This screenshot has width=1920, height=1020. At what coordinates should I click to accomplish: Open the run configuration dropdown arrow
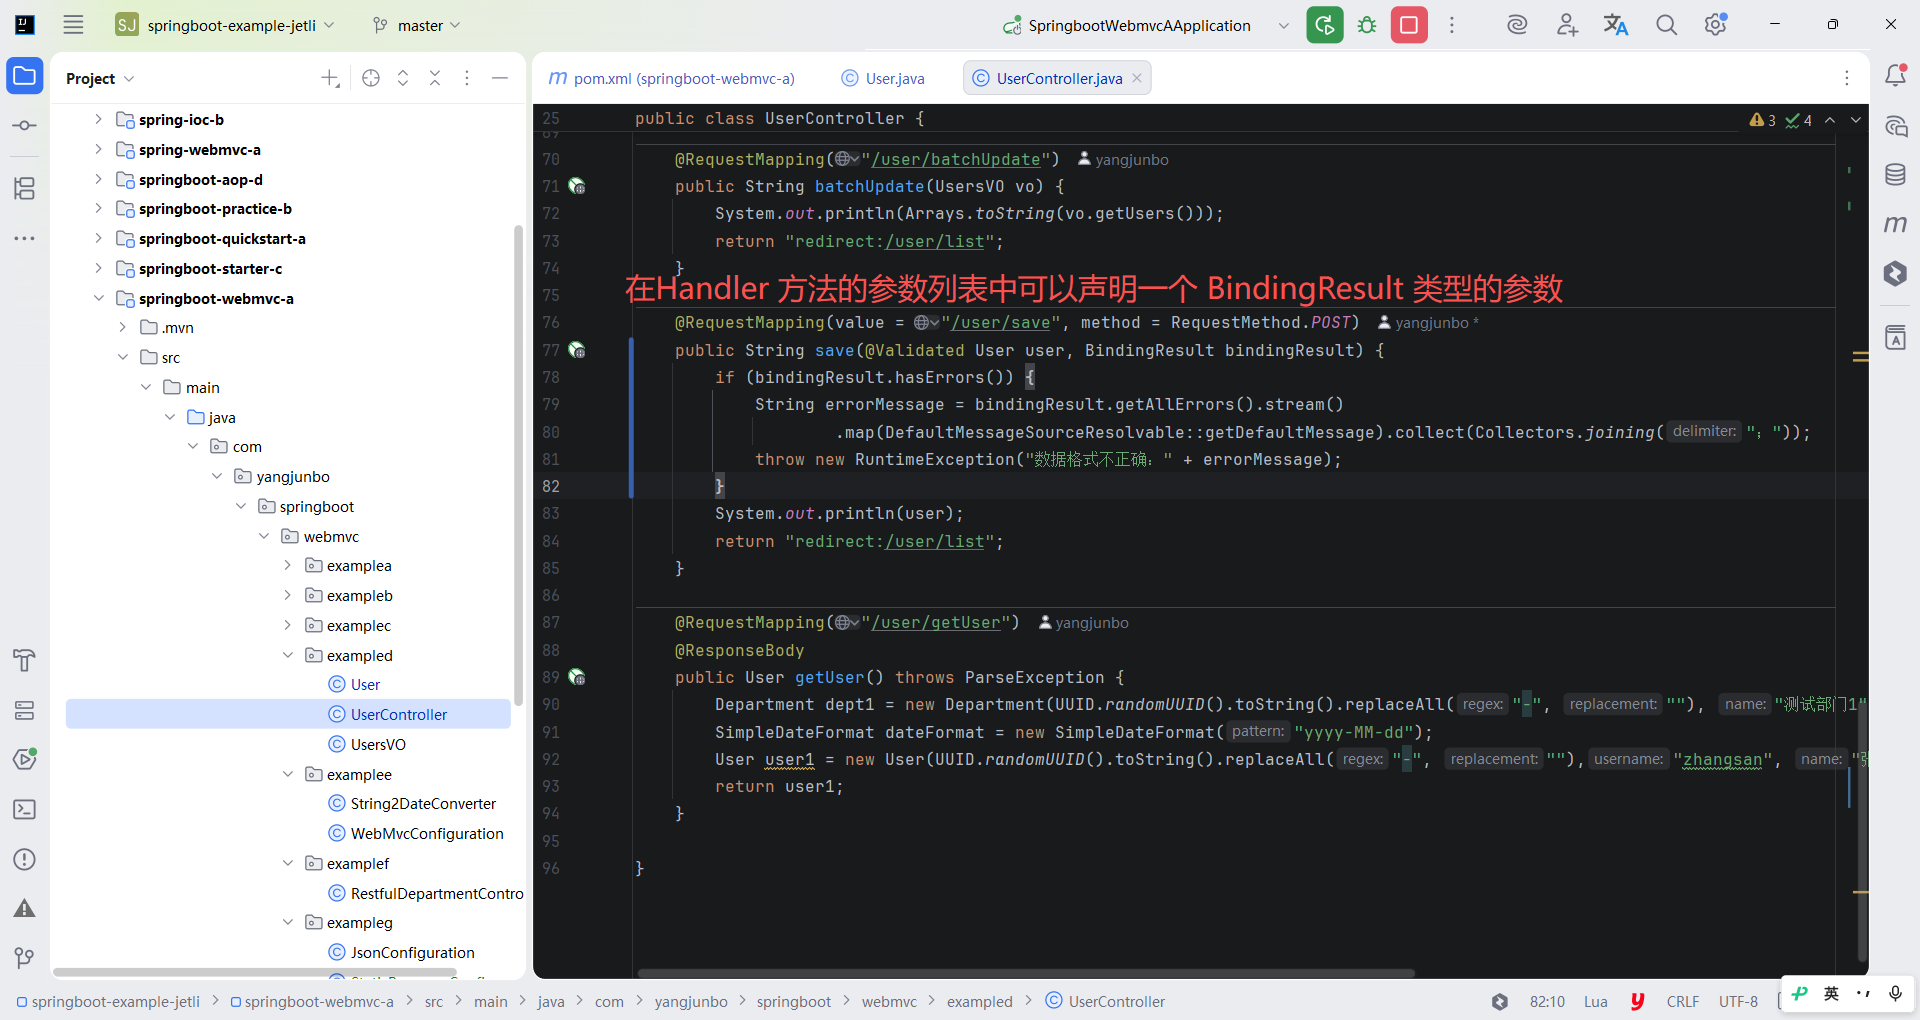point(1284,26)
